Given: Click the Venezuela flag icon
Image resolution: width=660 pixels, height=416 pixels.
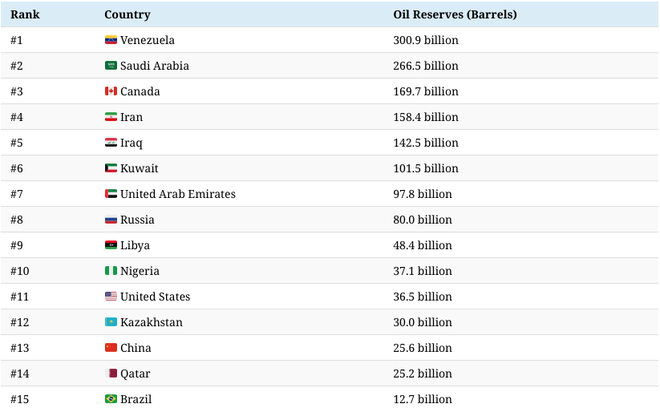Looking at the screenshot, I should click(x=111, y=40).
